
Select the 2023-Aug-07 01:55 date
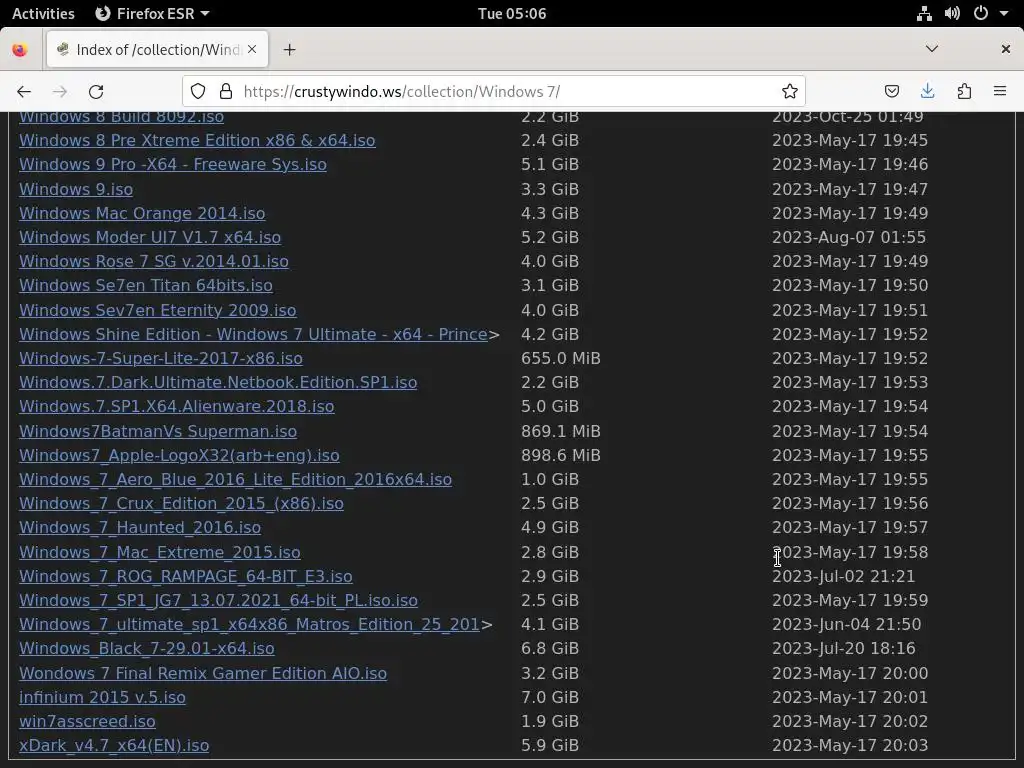pos(848,238)
